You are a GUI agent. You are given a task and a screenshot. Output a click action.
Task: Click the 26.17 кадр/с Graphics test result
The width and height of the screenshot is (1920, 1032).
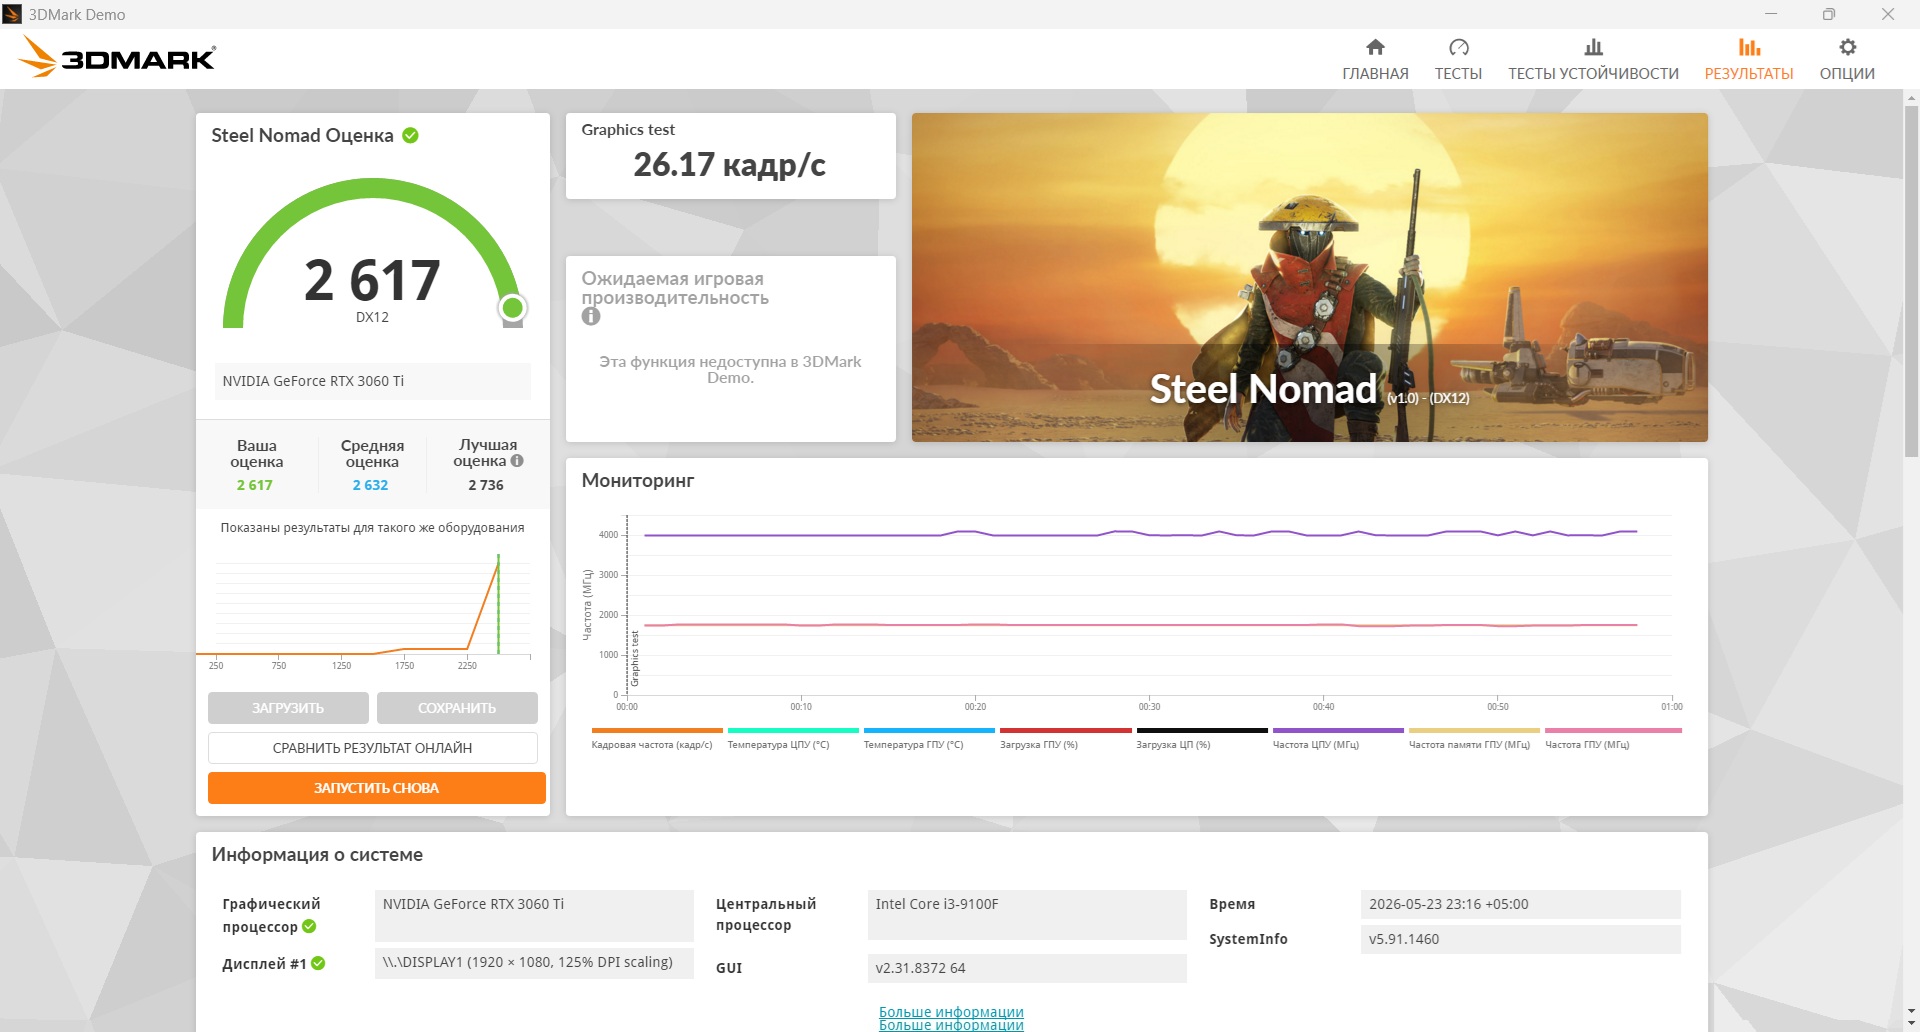(x=730, y=164)
